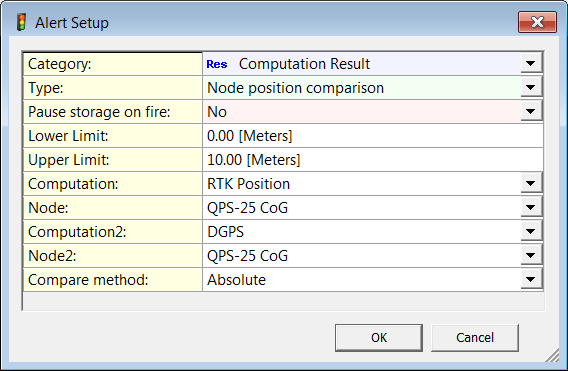Click the window resize grip corner
The height and width of the screenshot is (371, 568).
[553, 355]
